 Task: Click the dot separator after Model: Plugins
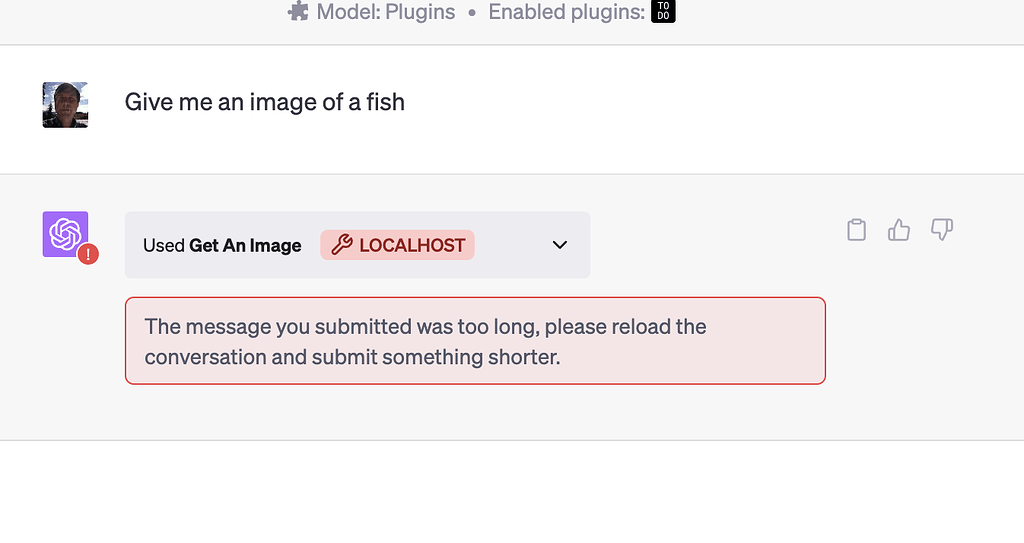[472, 13]
